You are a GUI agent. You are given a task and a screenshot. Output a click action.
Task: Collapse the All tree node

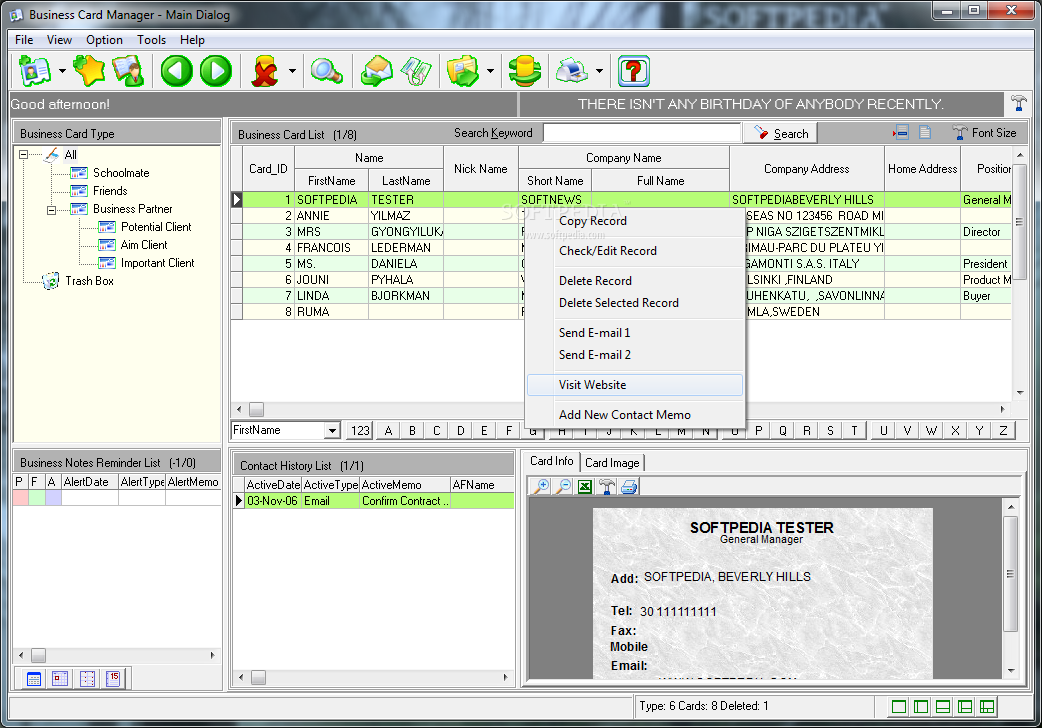23,155
